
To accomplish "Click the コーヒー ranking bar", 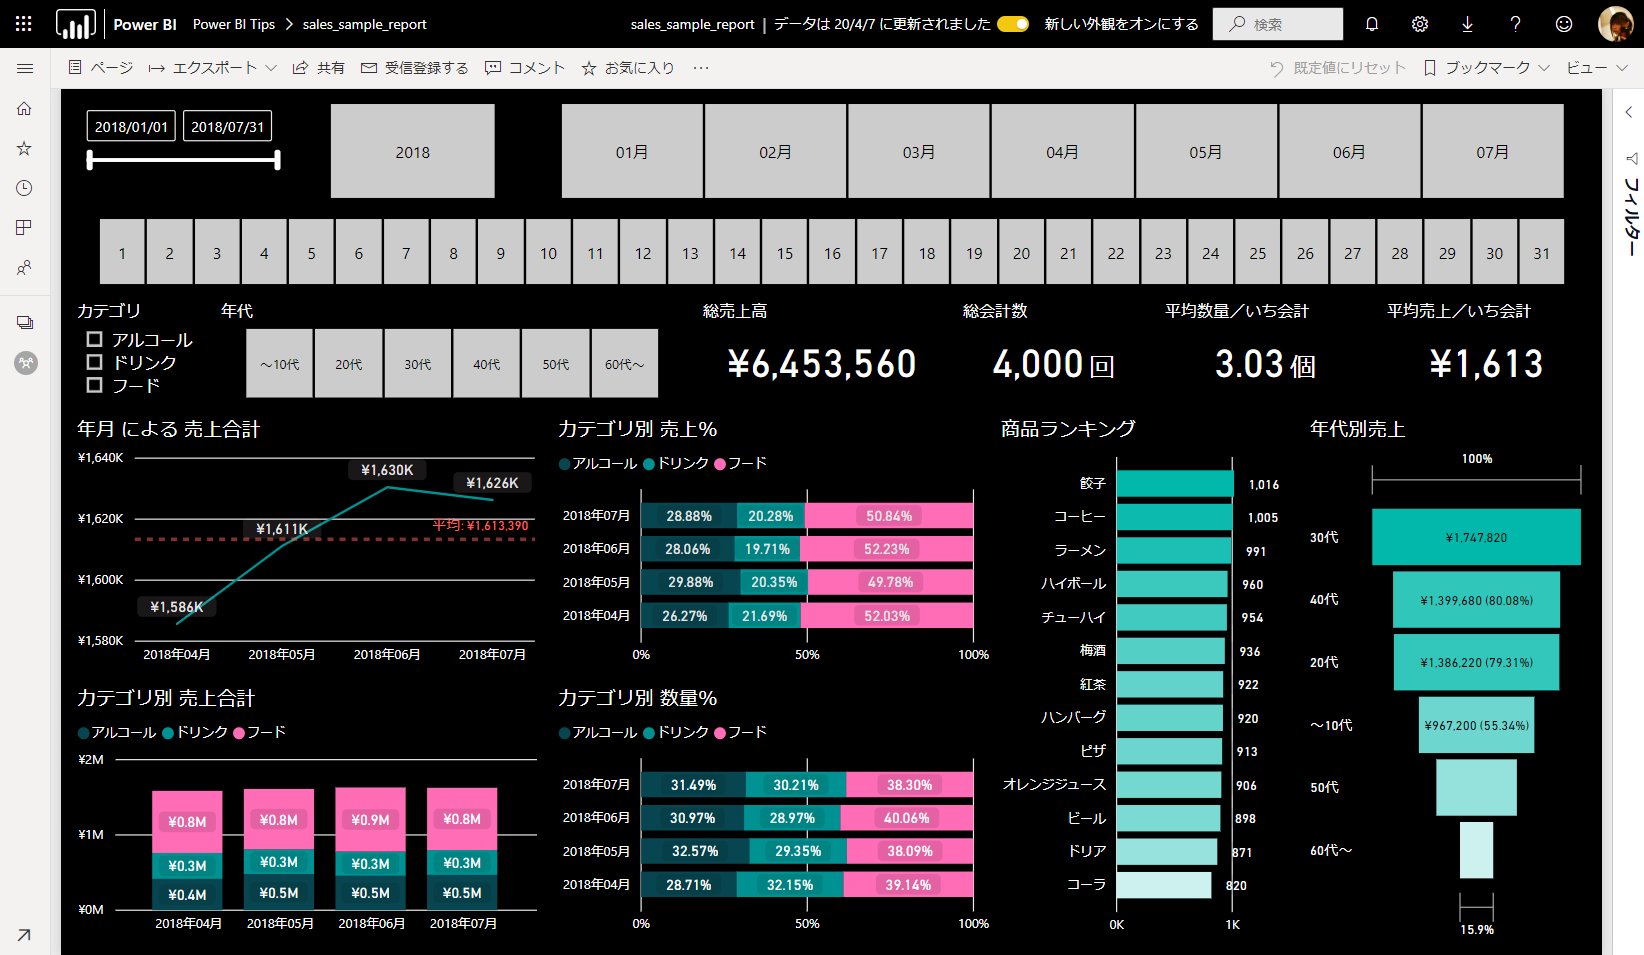I will pos(1174,517).
